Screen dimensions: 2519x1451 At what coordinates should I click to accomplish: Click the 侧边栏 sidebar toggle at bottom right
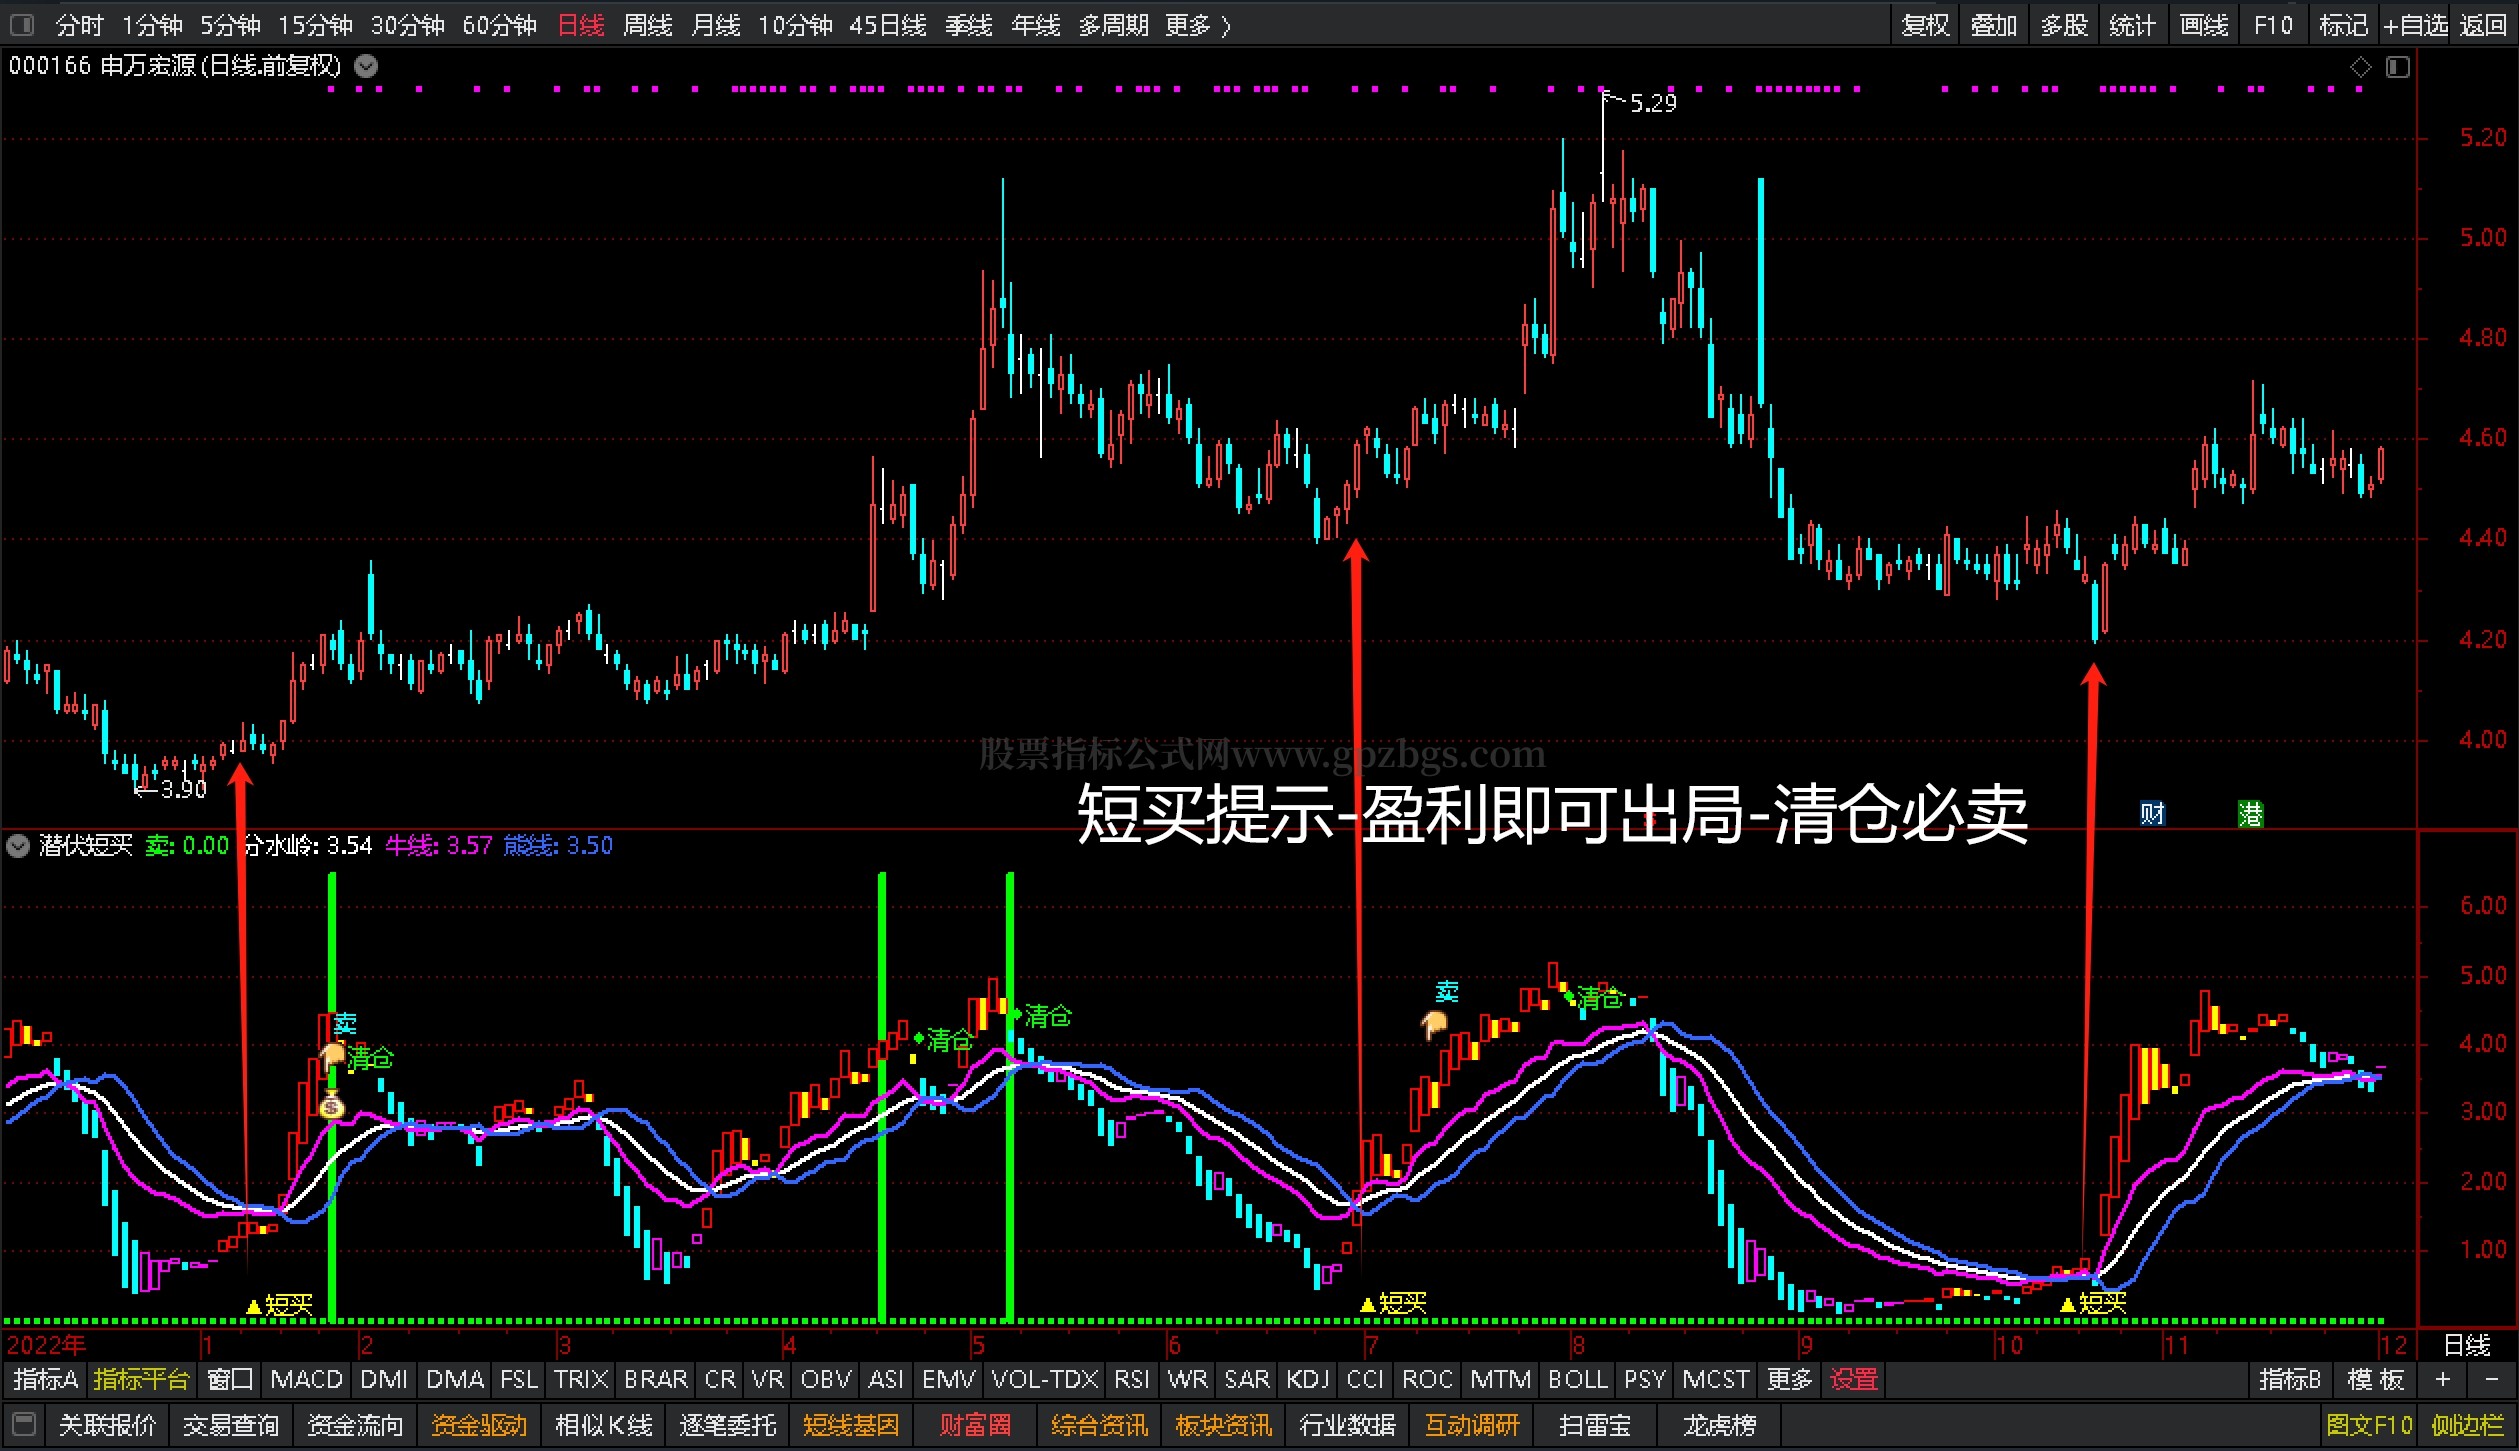(x=2467, y=1424)
